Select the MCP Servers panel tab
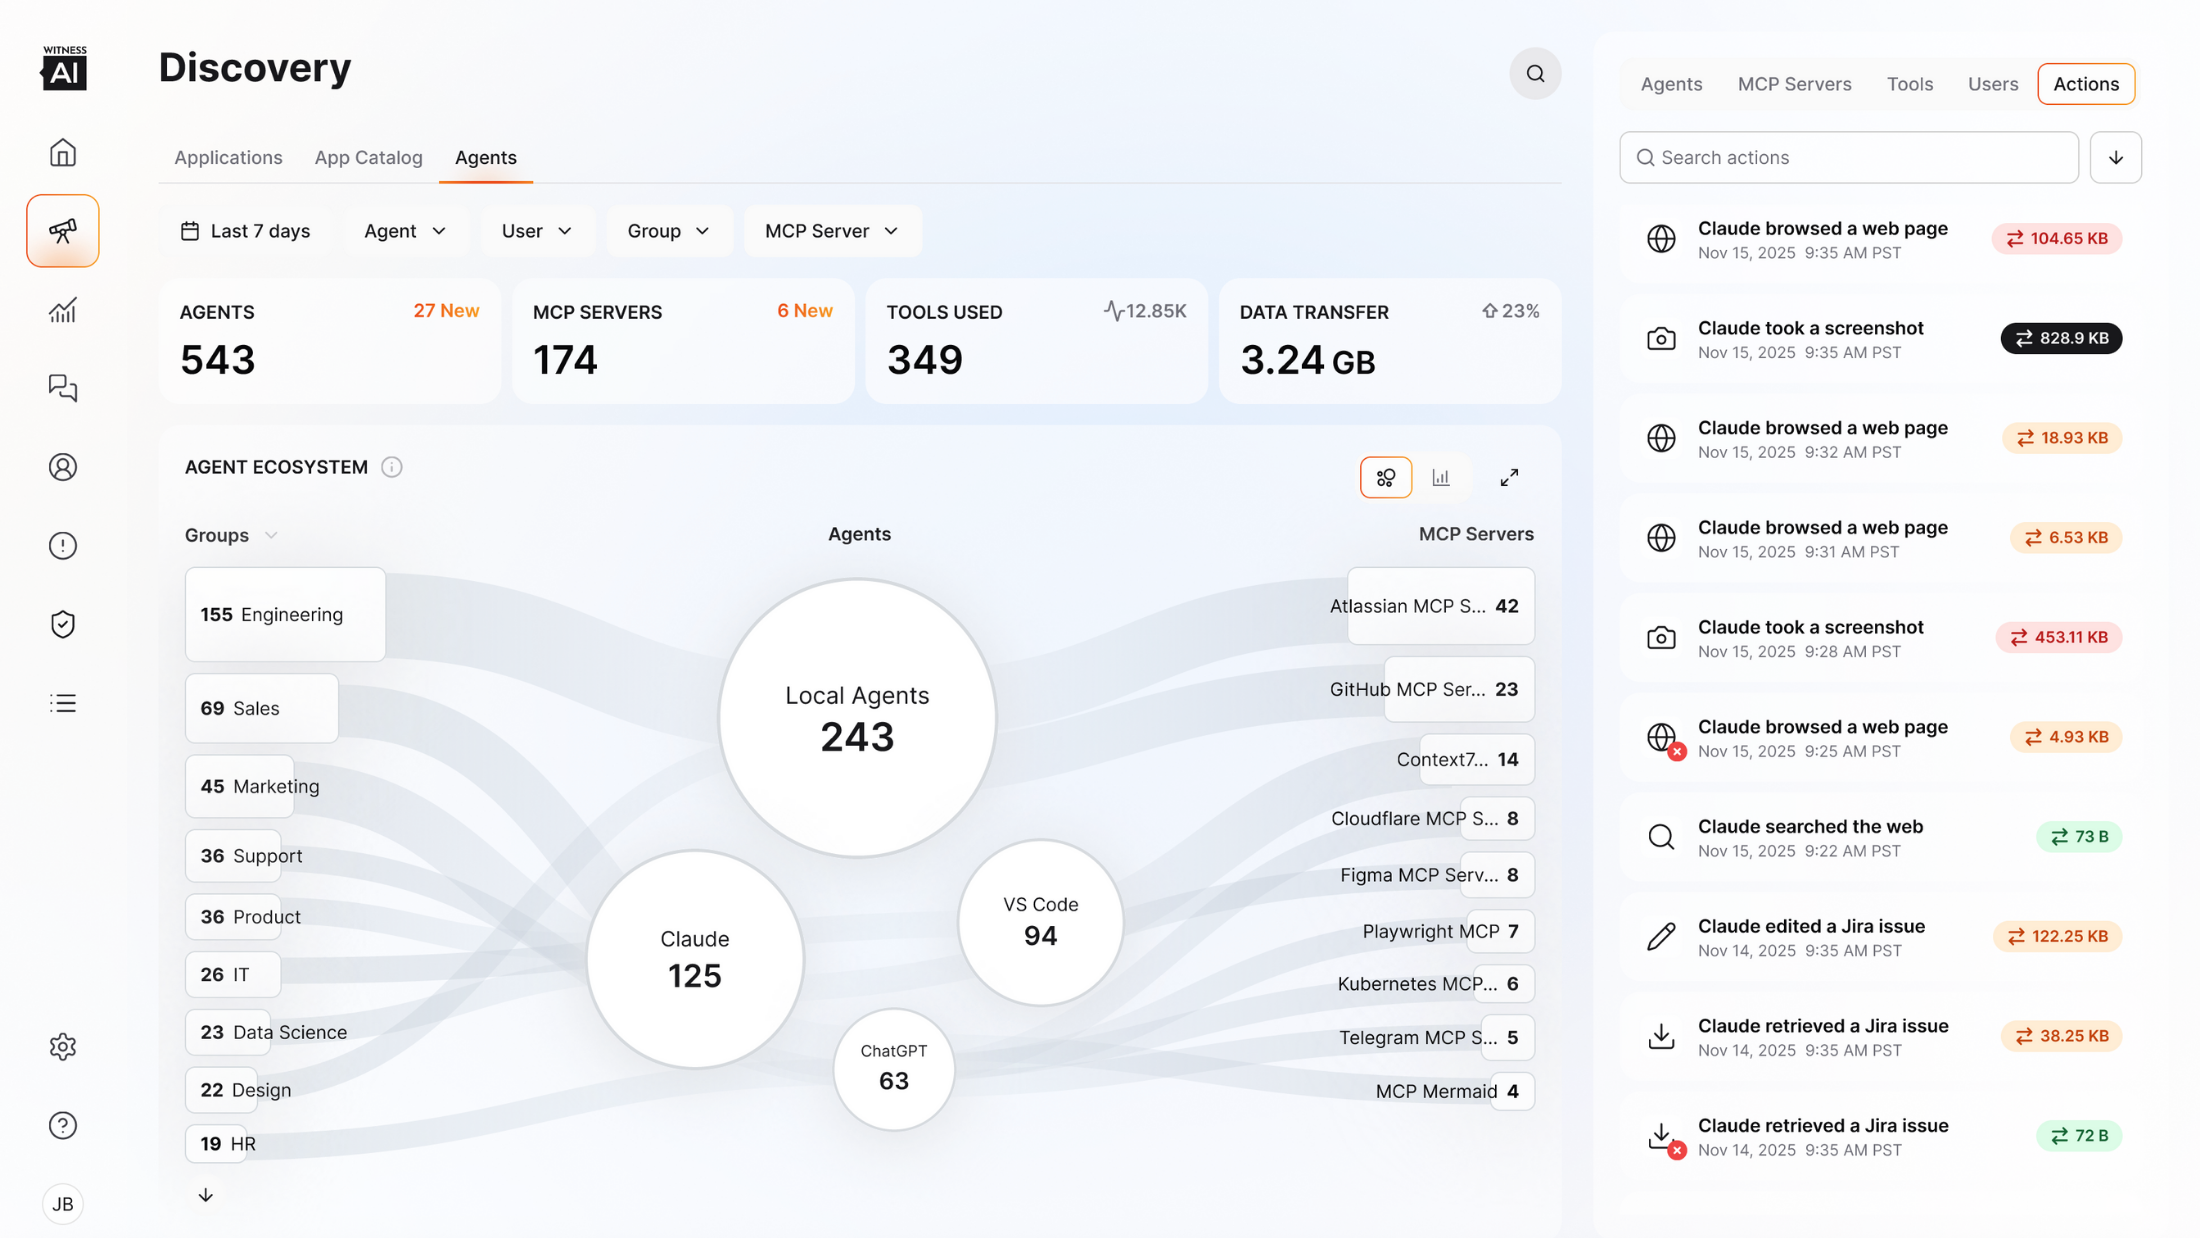2200x1238 pixels. [x=1794, y=84]
